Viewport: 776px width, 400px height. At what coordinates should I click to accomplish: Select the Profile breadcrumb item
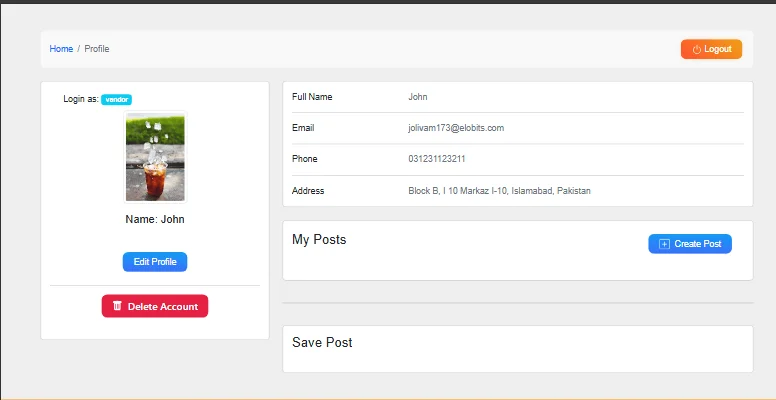click(97, 49)
